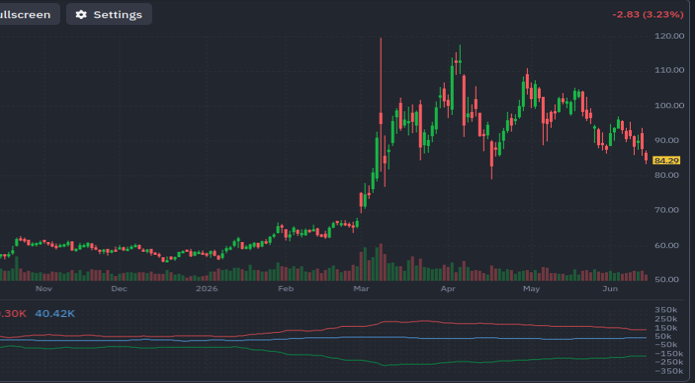
Task: Select the blue 40.42K indicator value
Action: pyautogui.click(x=55, y=314)
